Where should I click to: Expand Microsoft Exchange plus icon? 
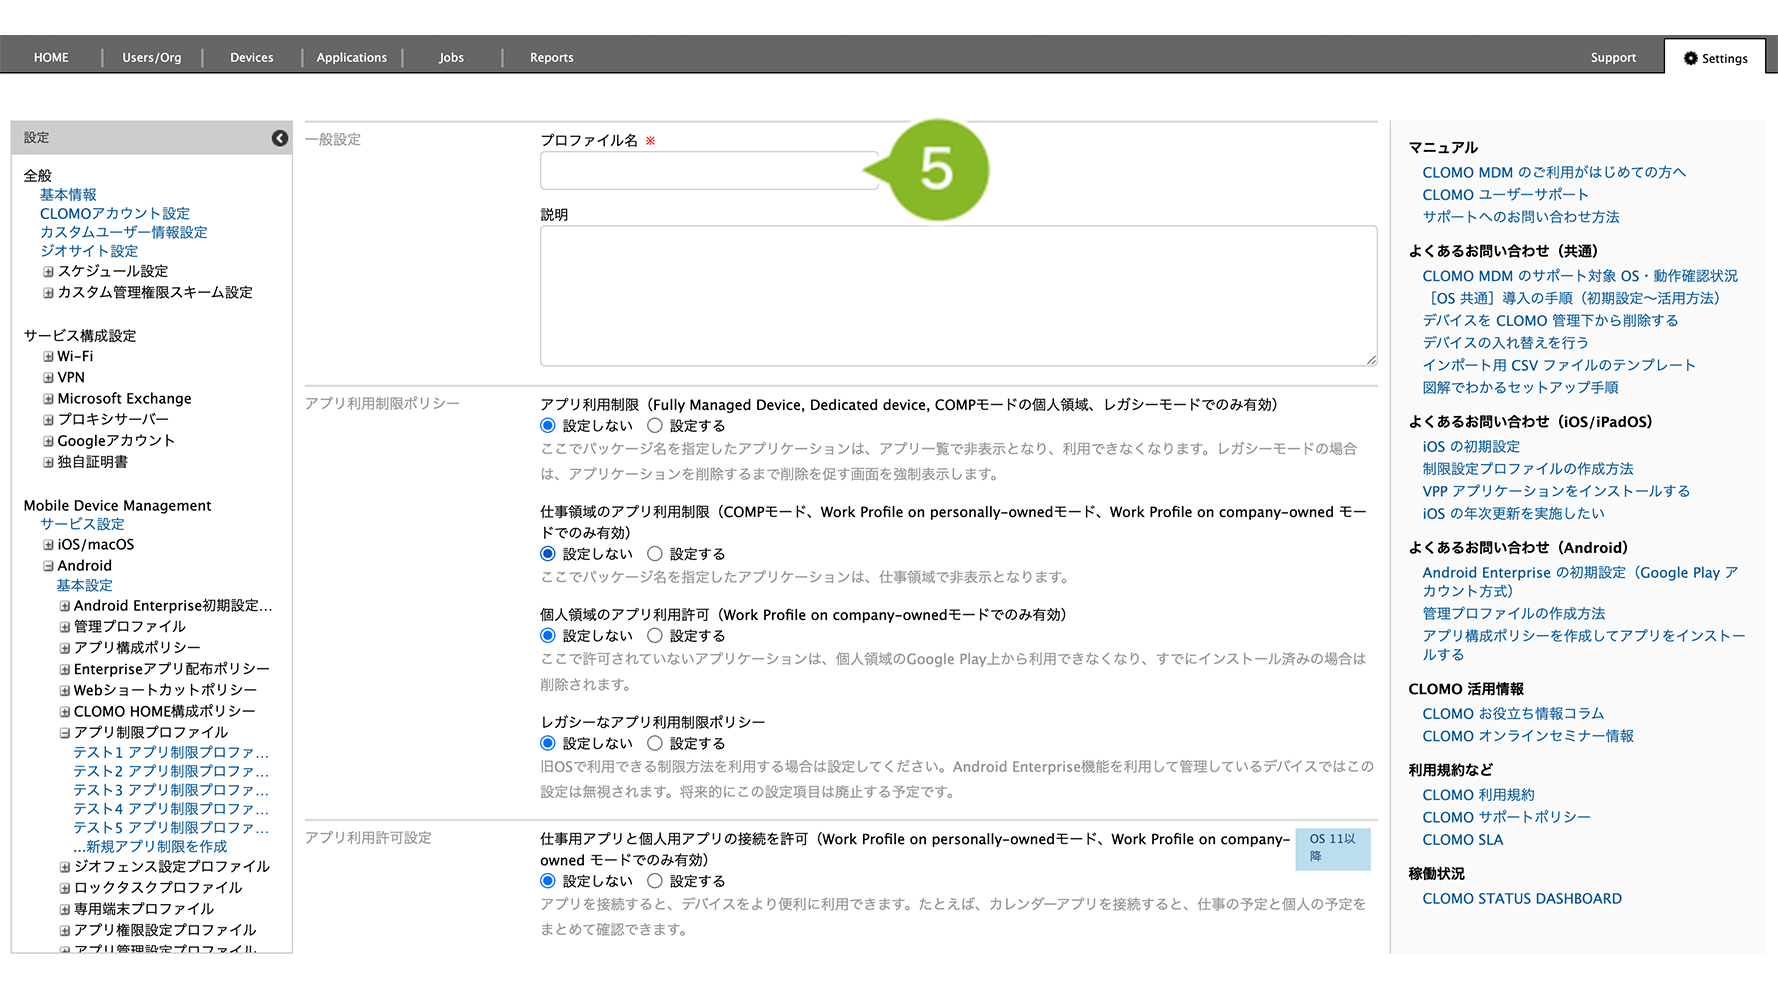click(x=48, y=399)
